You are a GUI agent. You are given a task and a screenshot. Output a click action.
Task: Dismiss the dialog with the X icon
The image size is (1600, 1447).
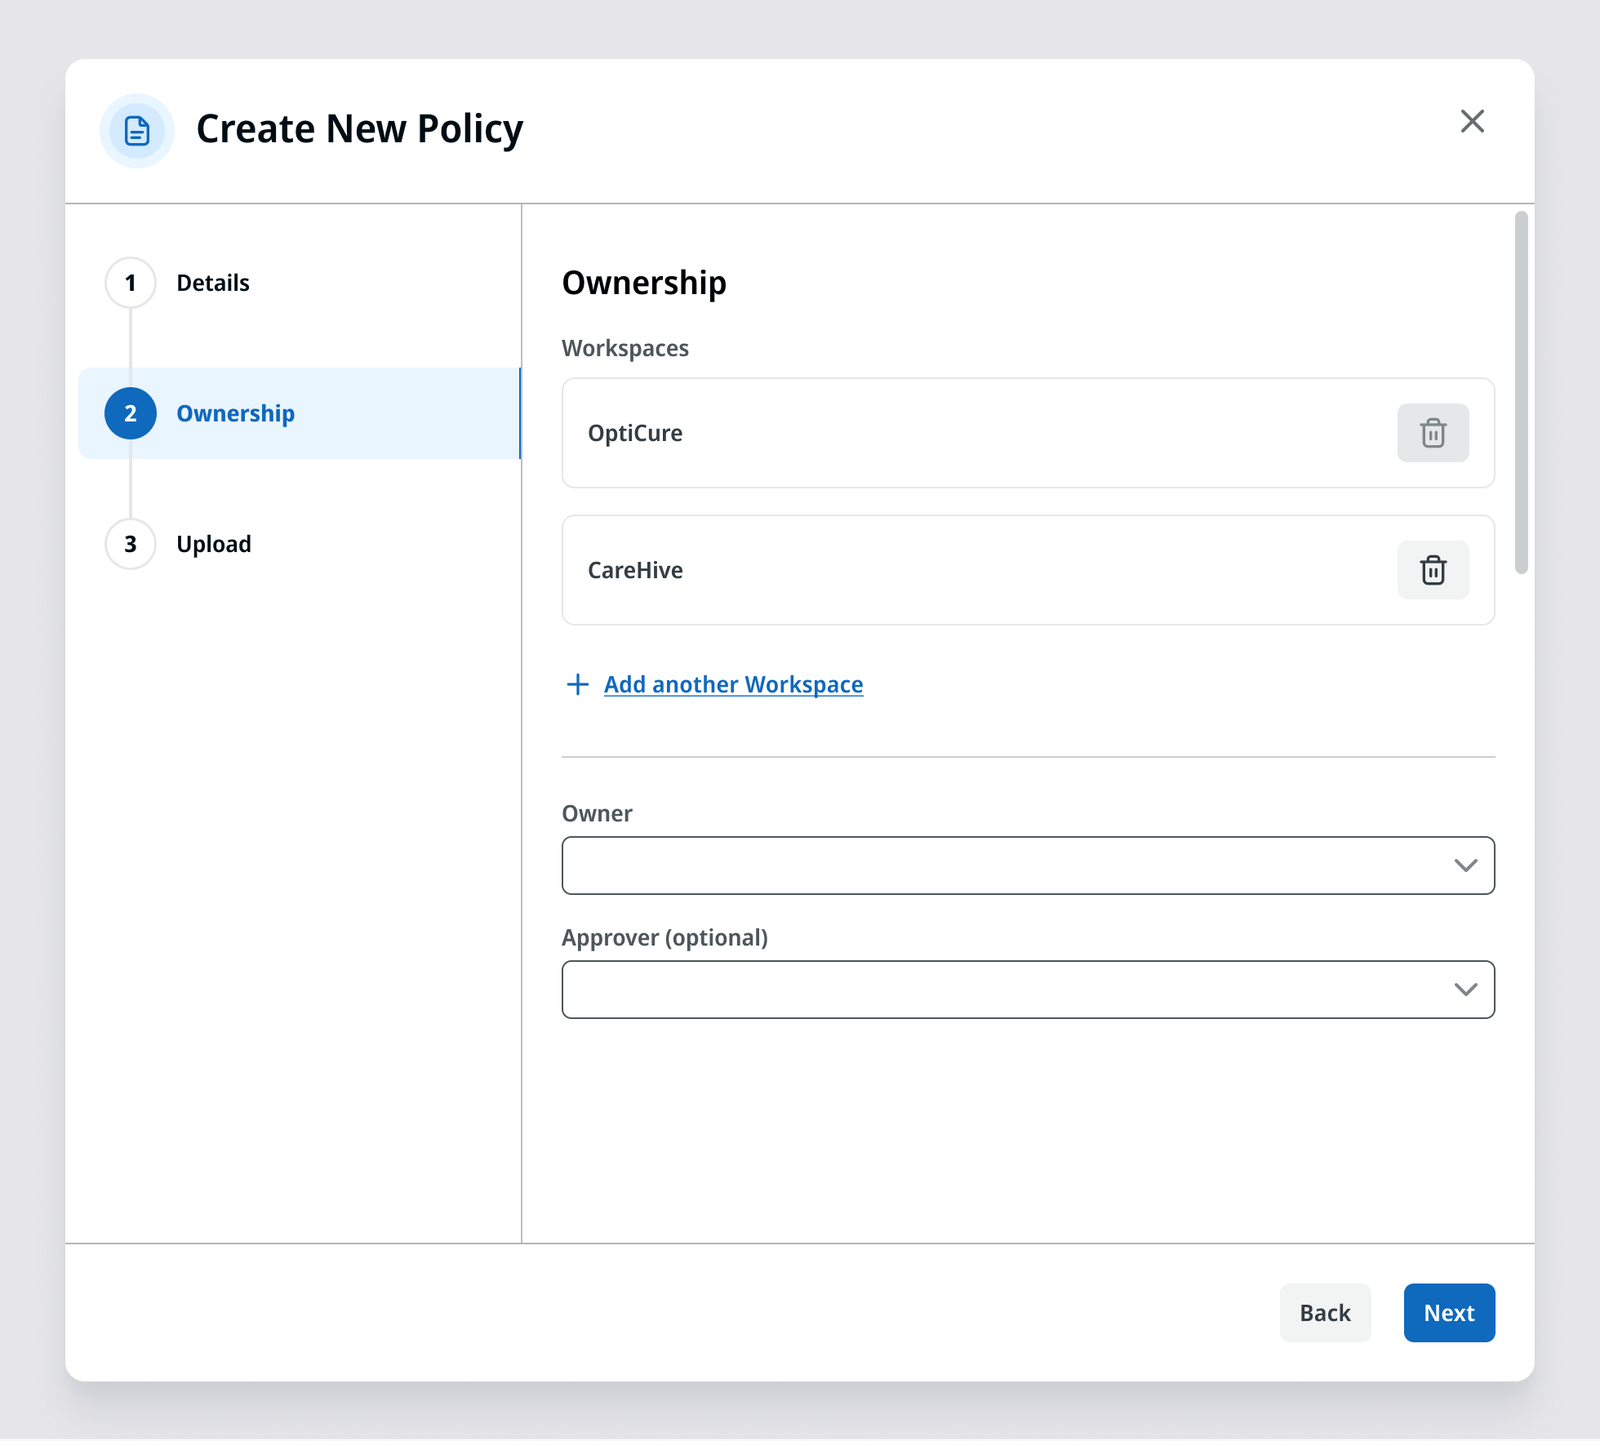pyautogui.click(x=1472, y=121)
